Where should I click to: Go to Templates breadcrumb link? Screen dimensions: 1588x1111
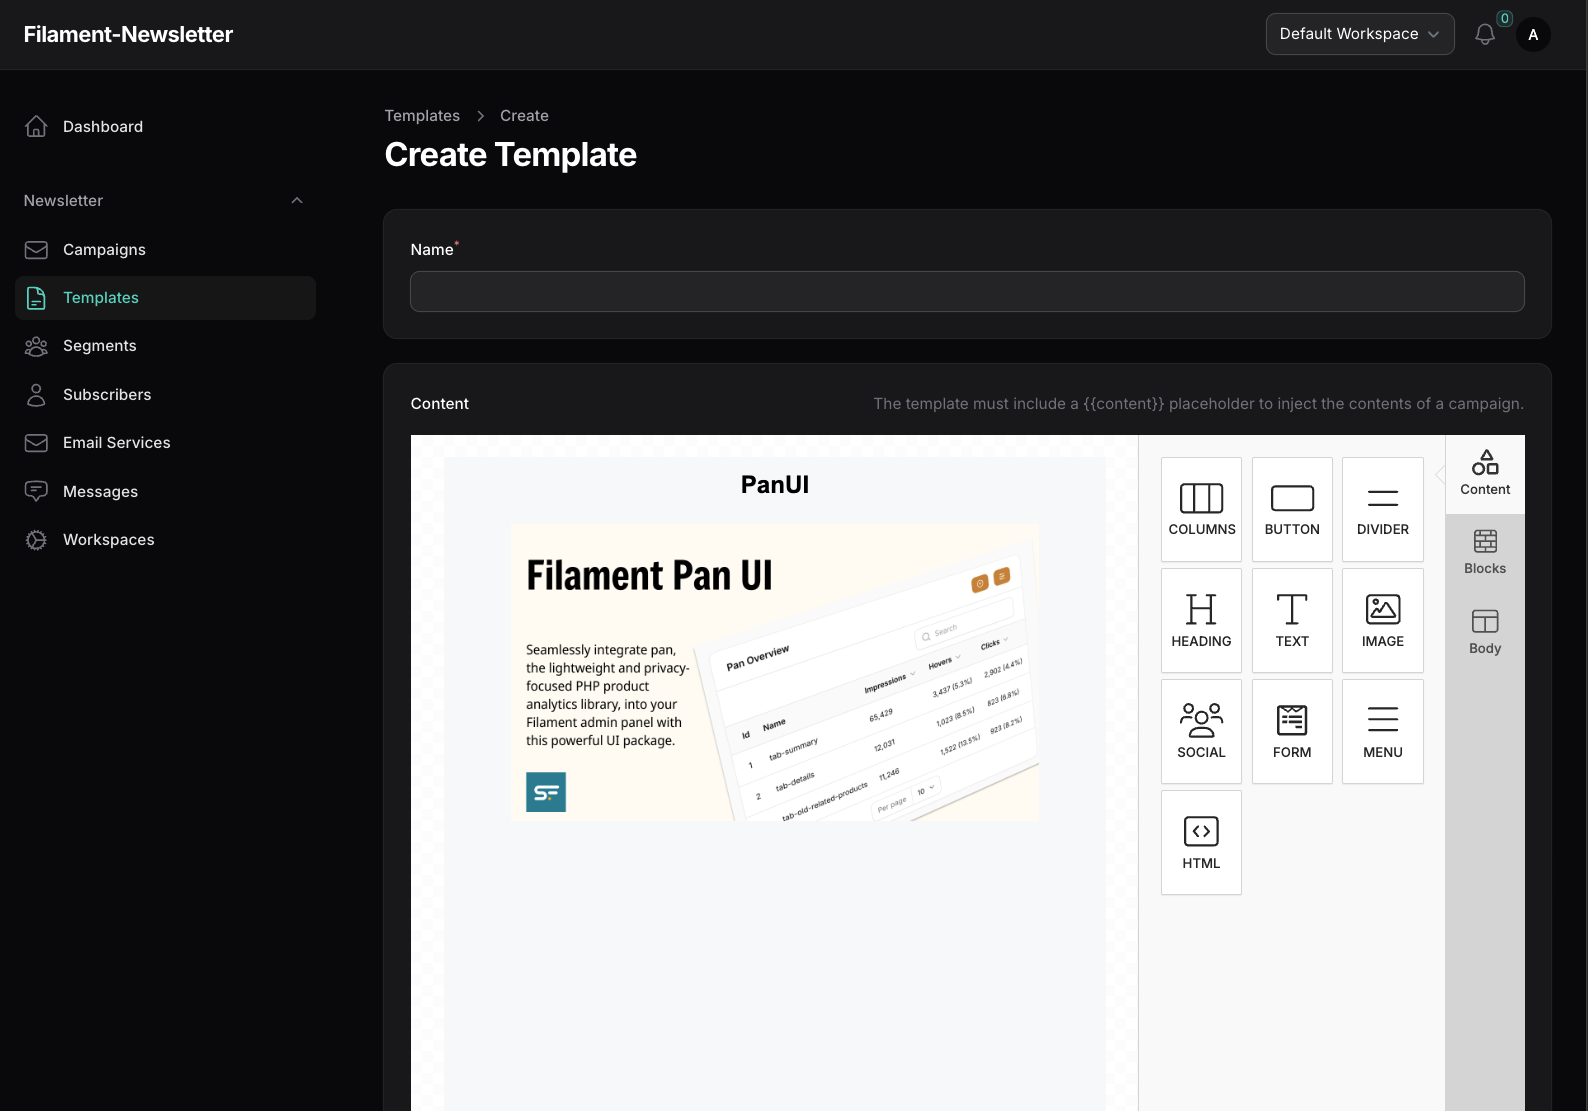pyautogui.click(x=422, y=116)
